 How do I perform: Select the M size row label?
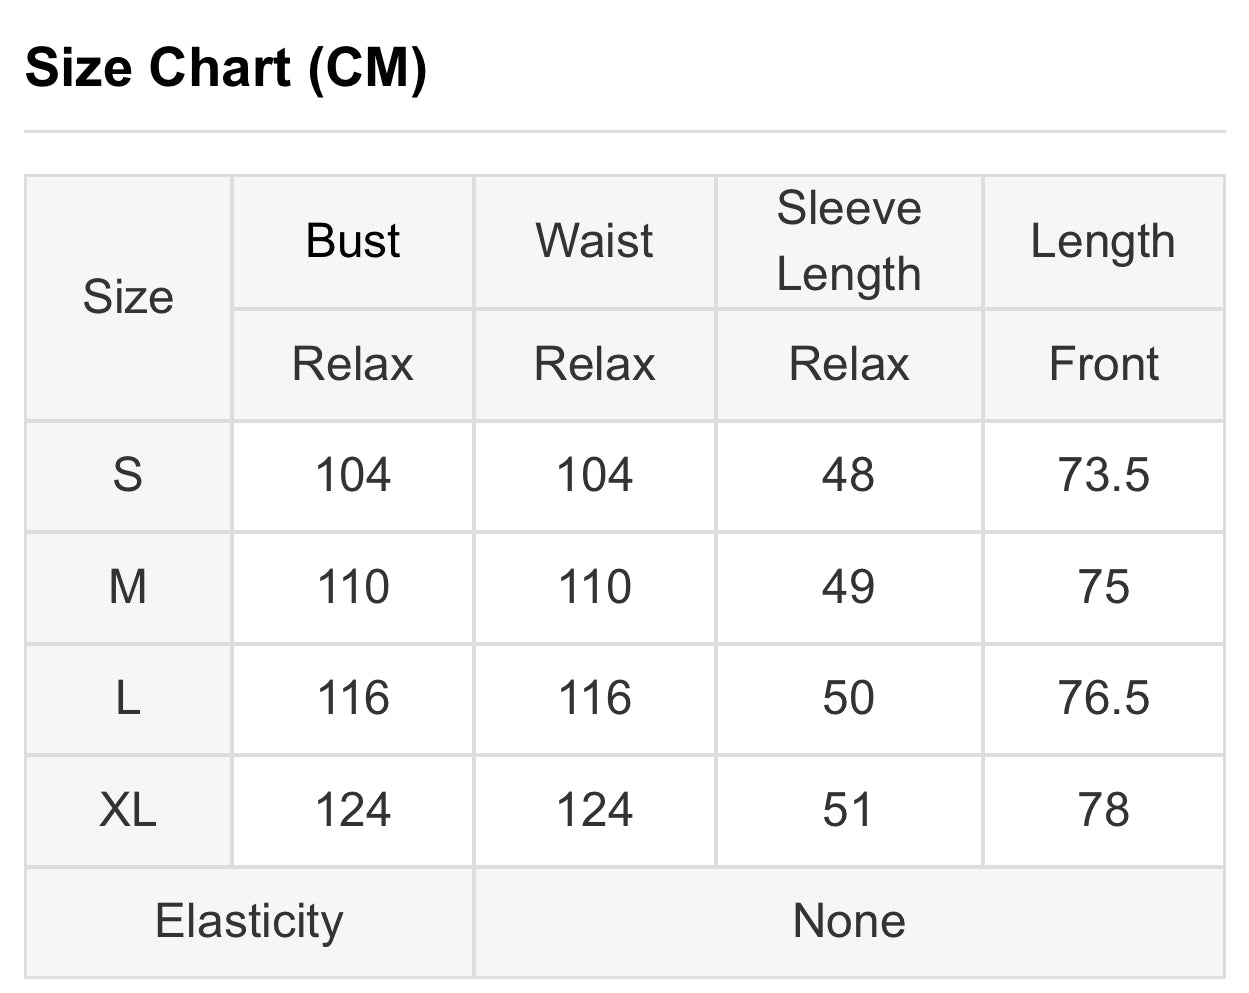[x=128, y=587]
